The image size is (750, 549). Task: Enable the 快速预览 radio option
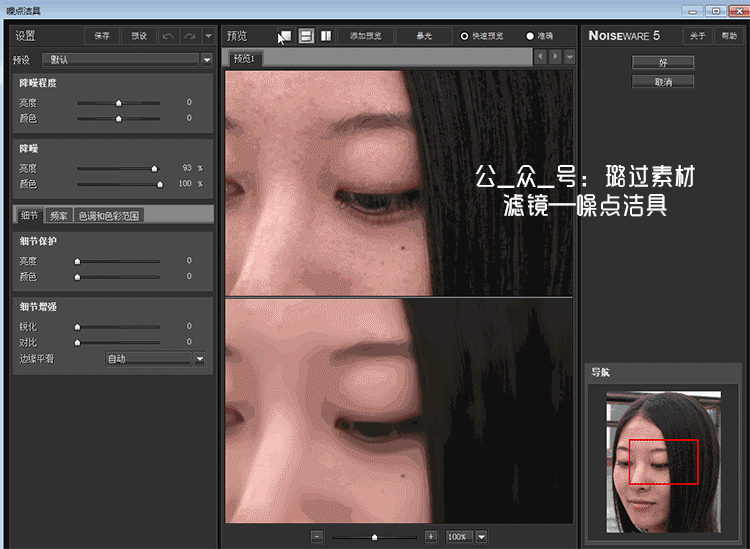point(464,36)
